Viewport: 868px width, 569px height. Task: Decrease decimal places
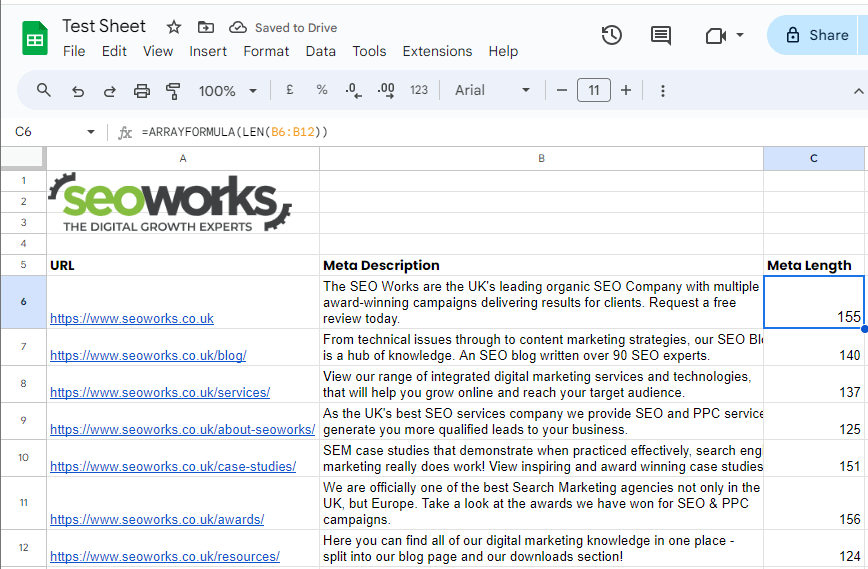pos(353,90)
